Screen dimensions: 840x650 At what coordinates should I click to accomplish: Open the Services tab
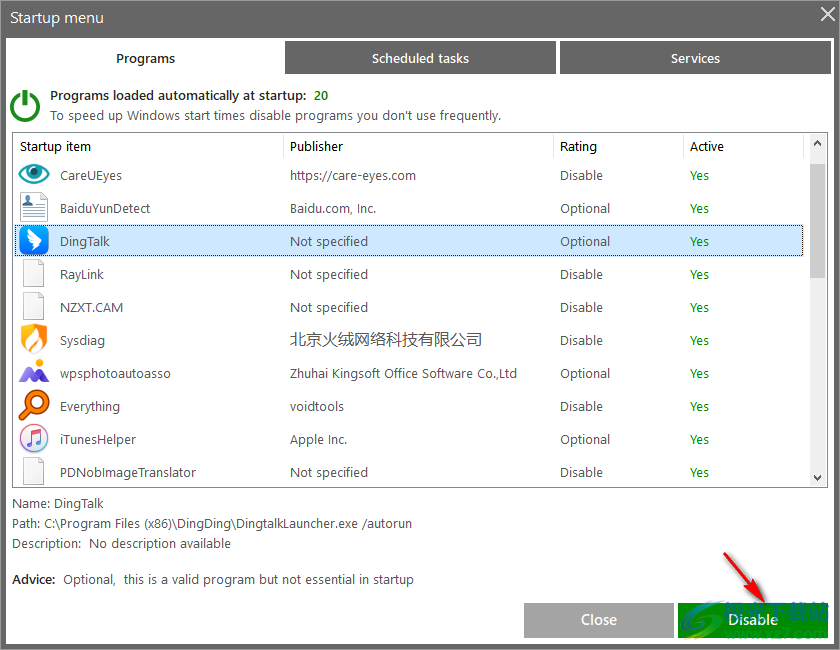coord(695,58)
